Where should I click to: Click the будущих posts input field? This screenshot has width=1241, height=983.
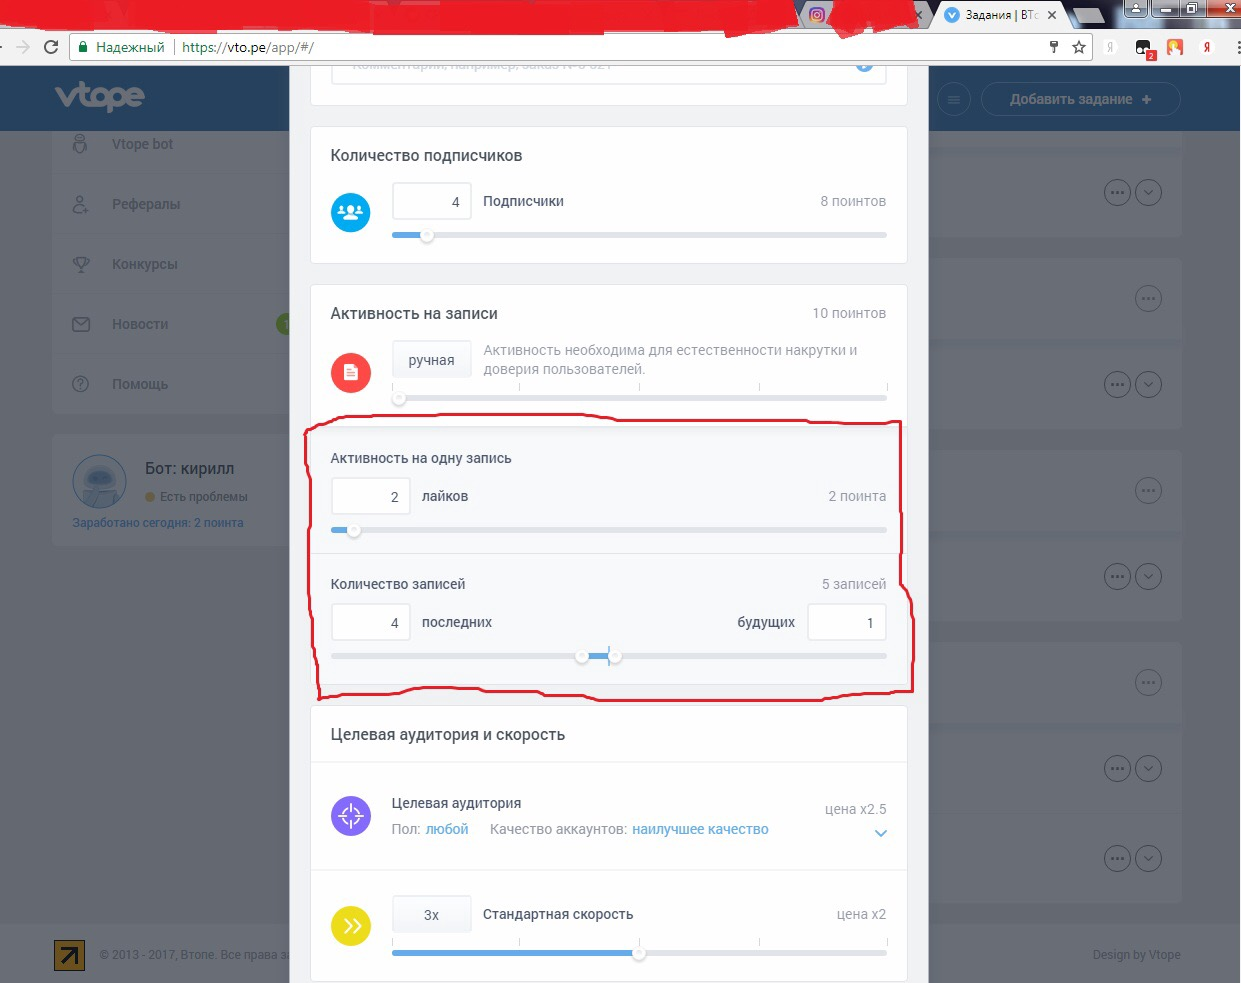[x=846, y=622]
